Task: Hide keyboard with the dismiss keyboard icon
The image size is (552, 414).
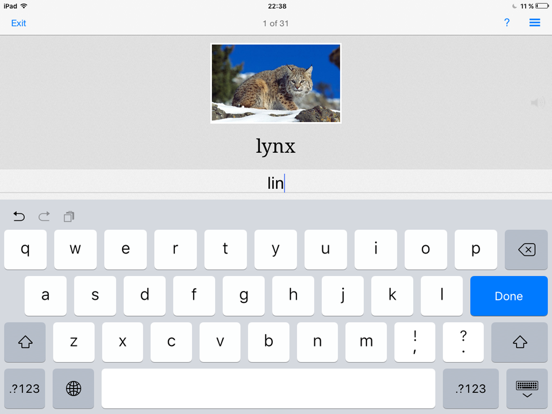Action: click(527, 389)
